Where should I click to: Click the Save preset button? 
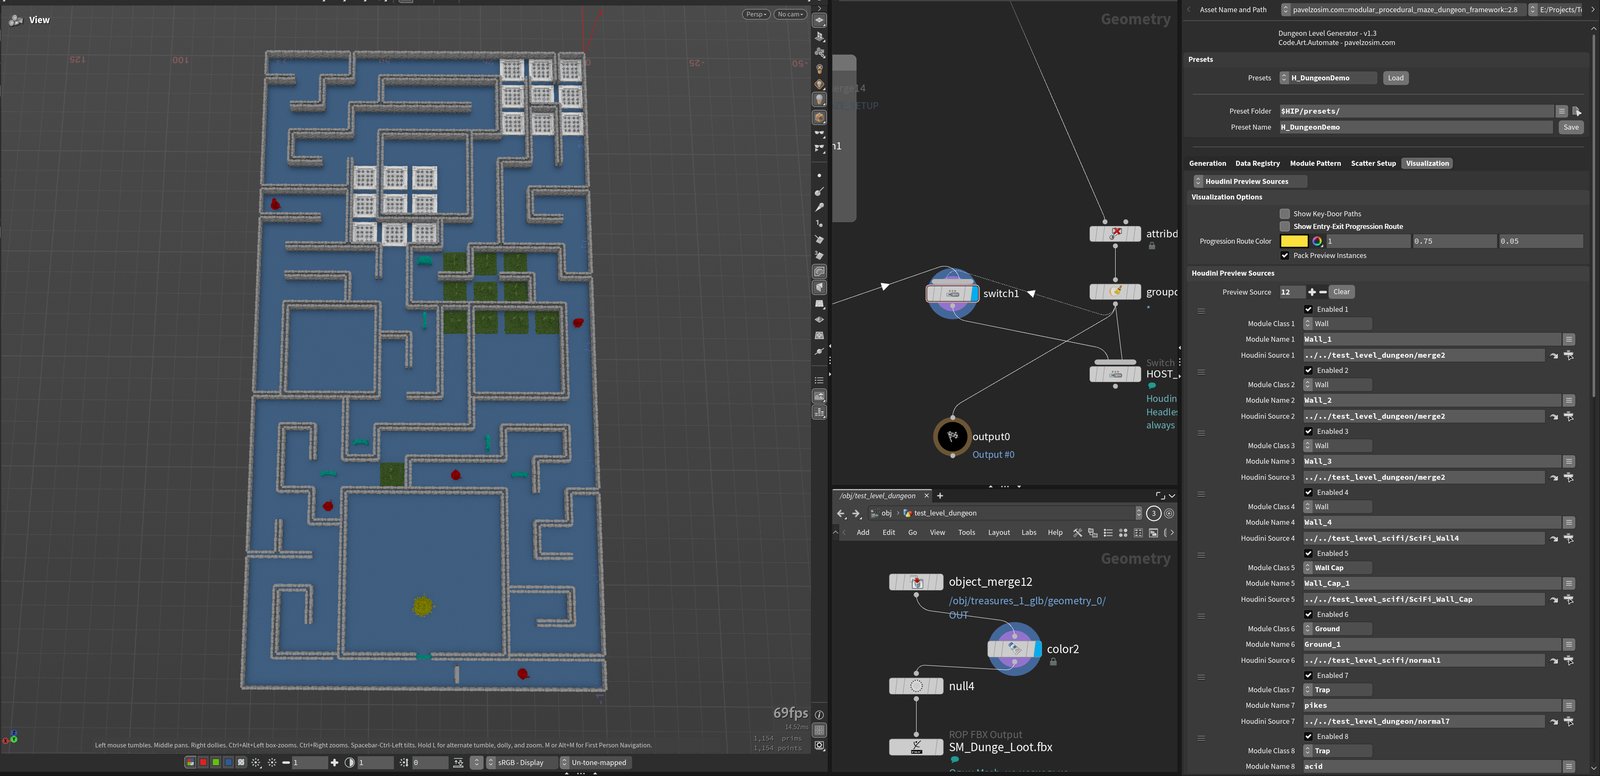[1571, 127]
